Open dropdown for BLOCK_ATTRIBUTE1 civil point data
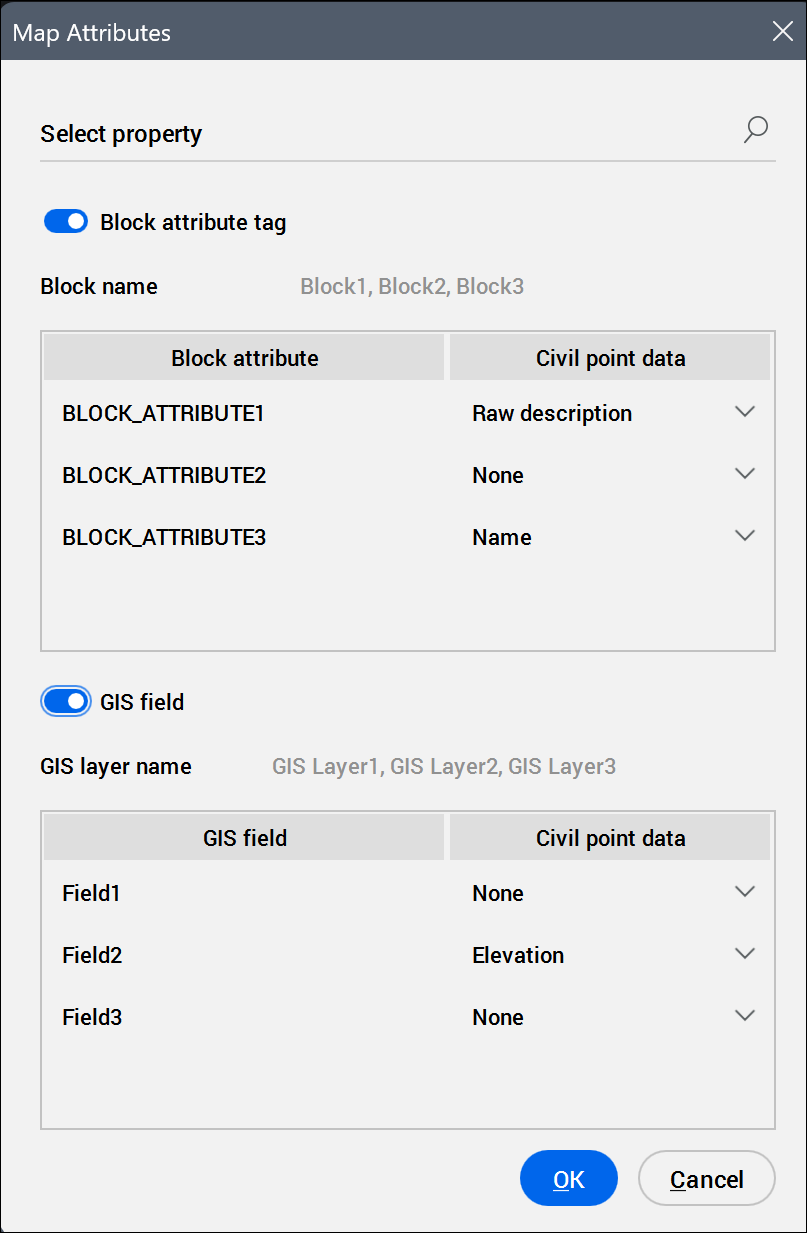Viewport: 807px width, 1233px height. click(x=744, y=412)
